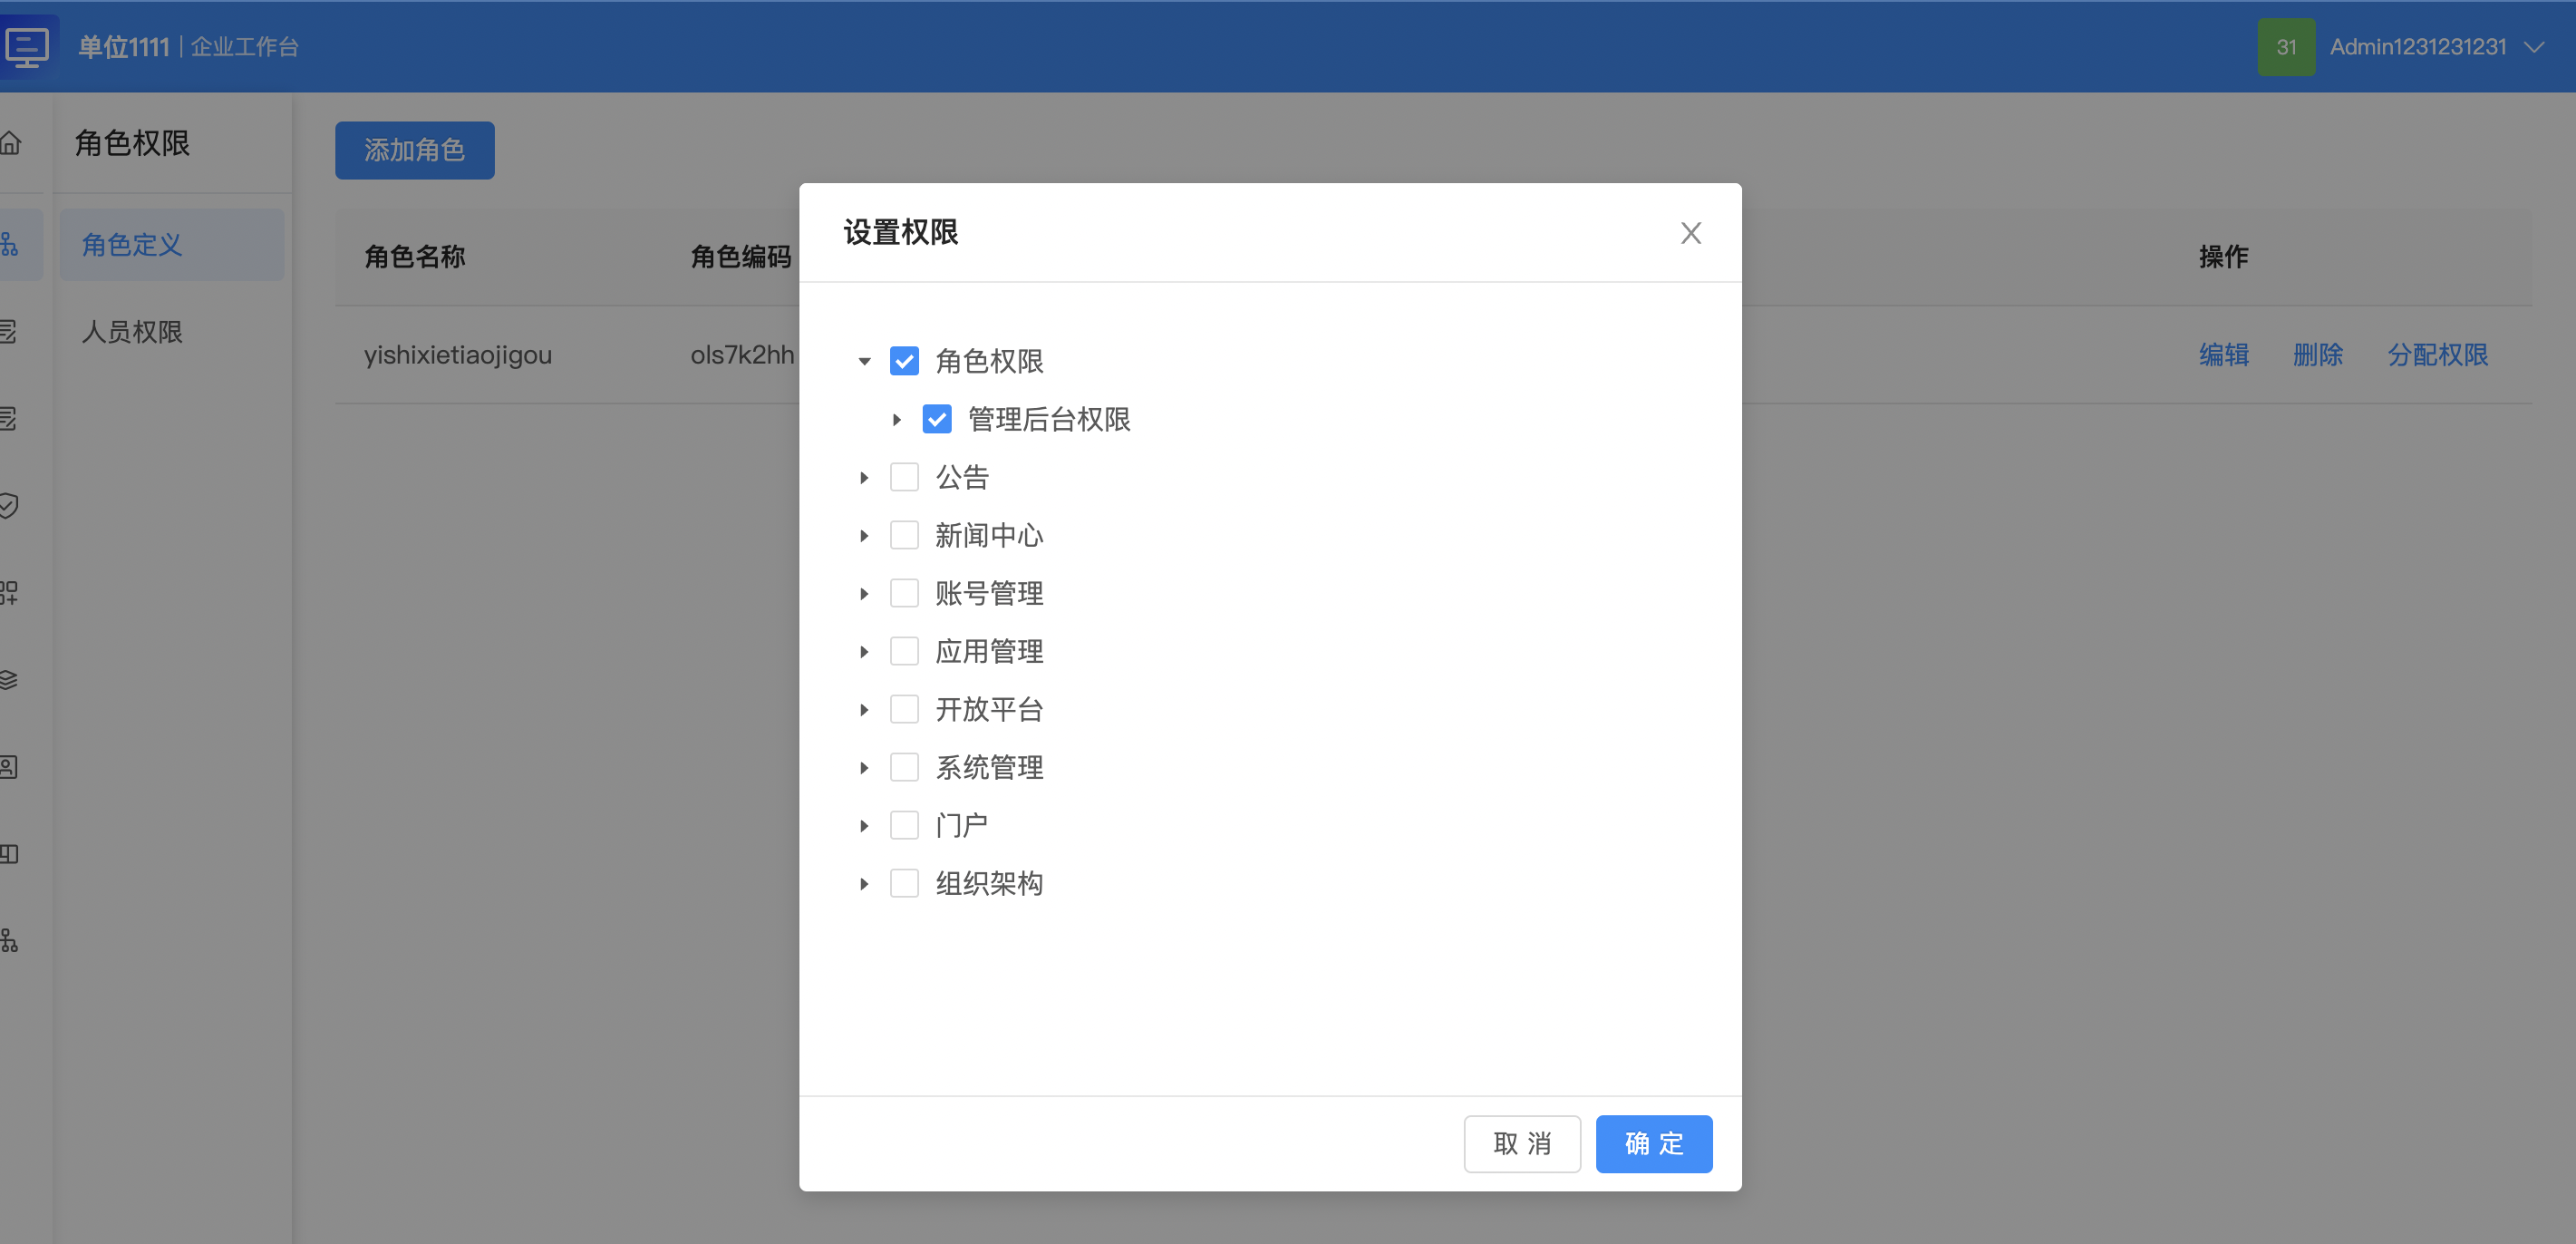The image size is (2576, 1244).
Task: Click the 角色权限 tree label text
Action: (x=989, y=361)
